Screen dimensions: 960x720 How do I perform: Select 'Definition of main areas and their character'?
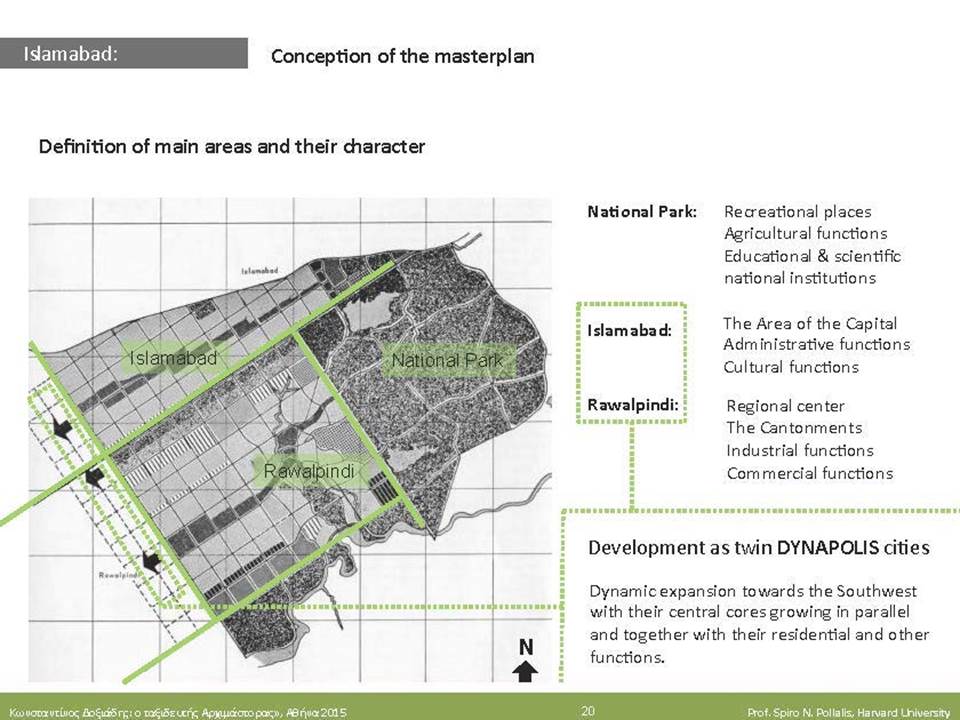pos(231,147)
